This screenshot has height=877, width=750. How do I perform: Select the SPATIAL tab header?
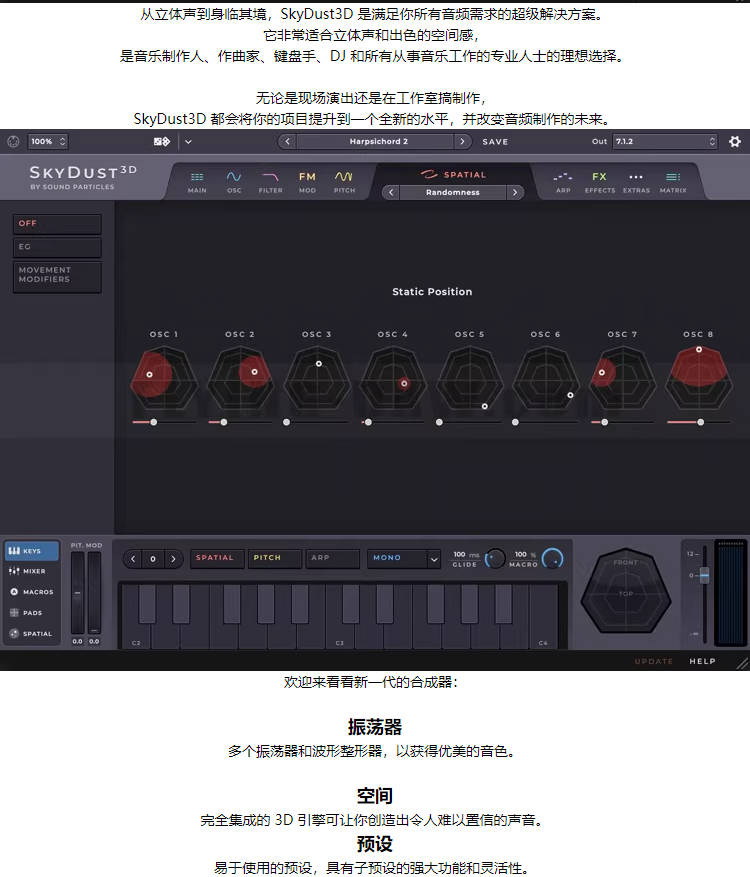point(453,175)
